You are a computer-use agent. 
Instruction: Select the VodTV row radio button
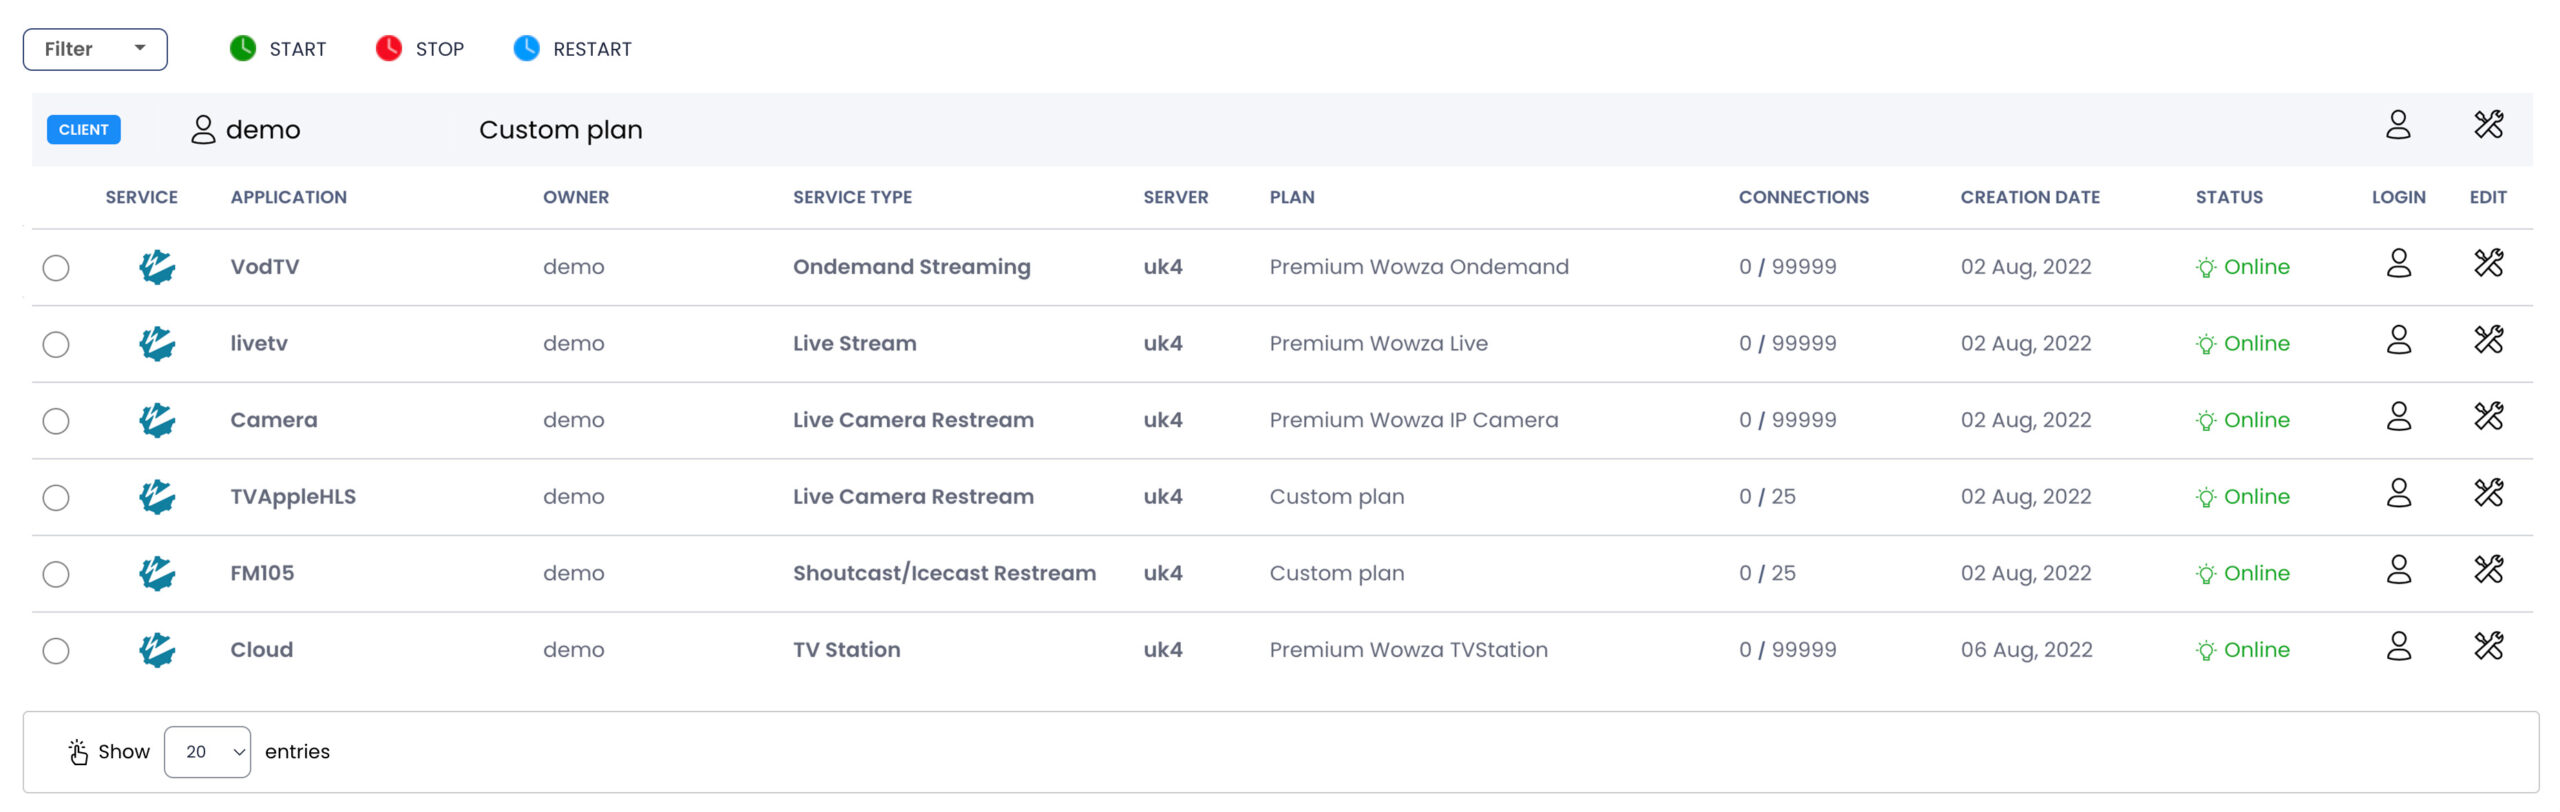pyautogui.click(x=56, y=268)
